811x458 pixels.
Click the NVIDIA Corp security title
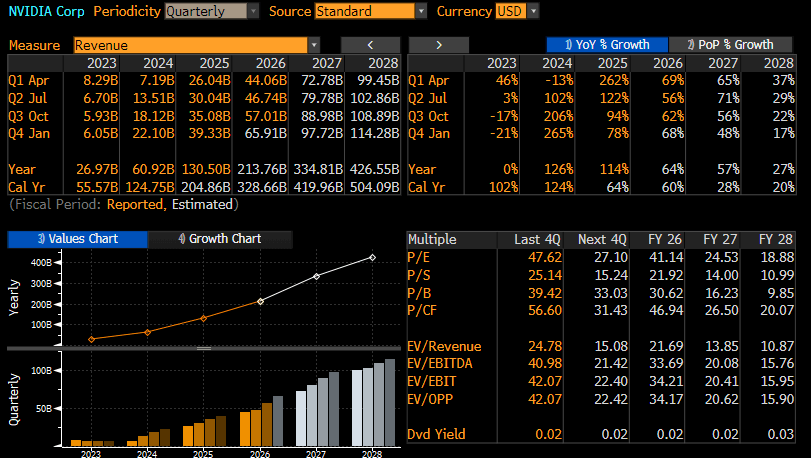[x=46, y=11]
